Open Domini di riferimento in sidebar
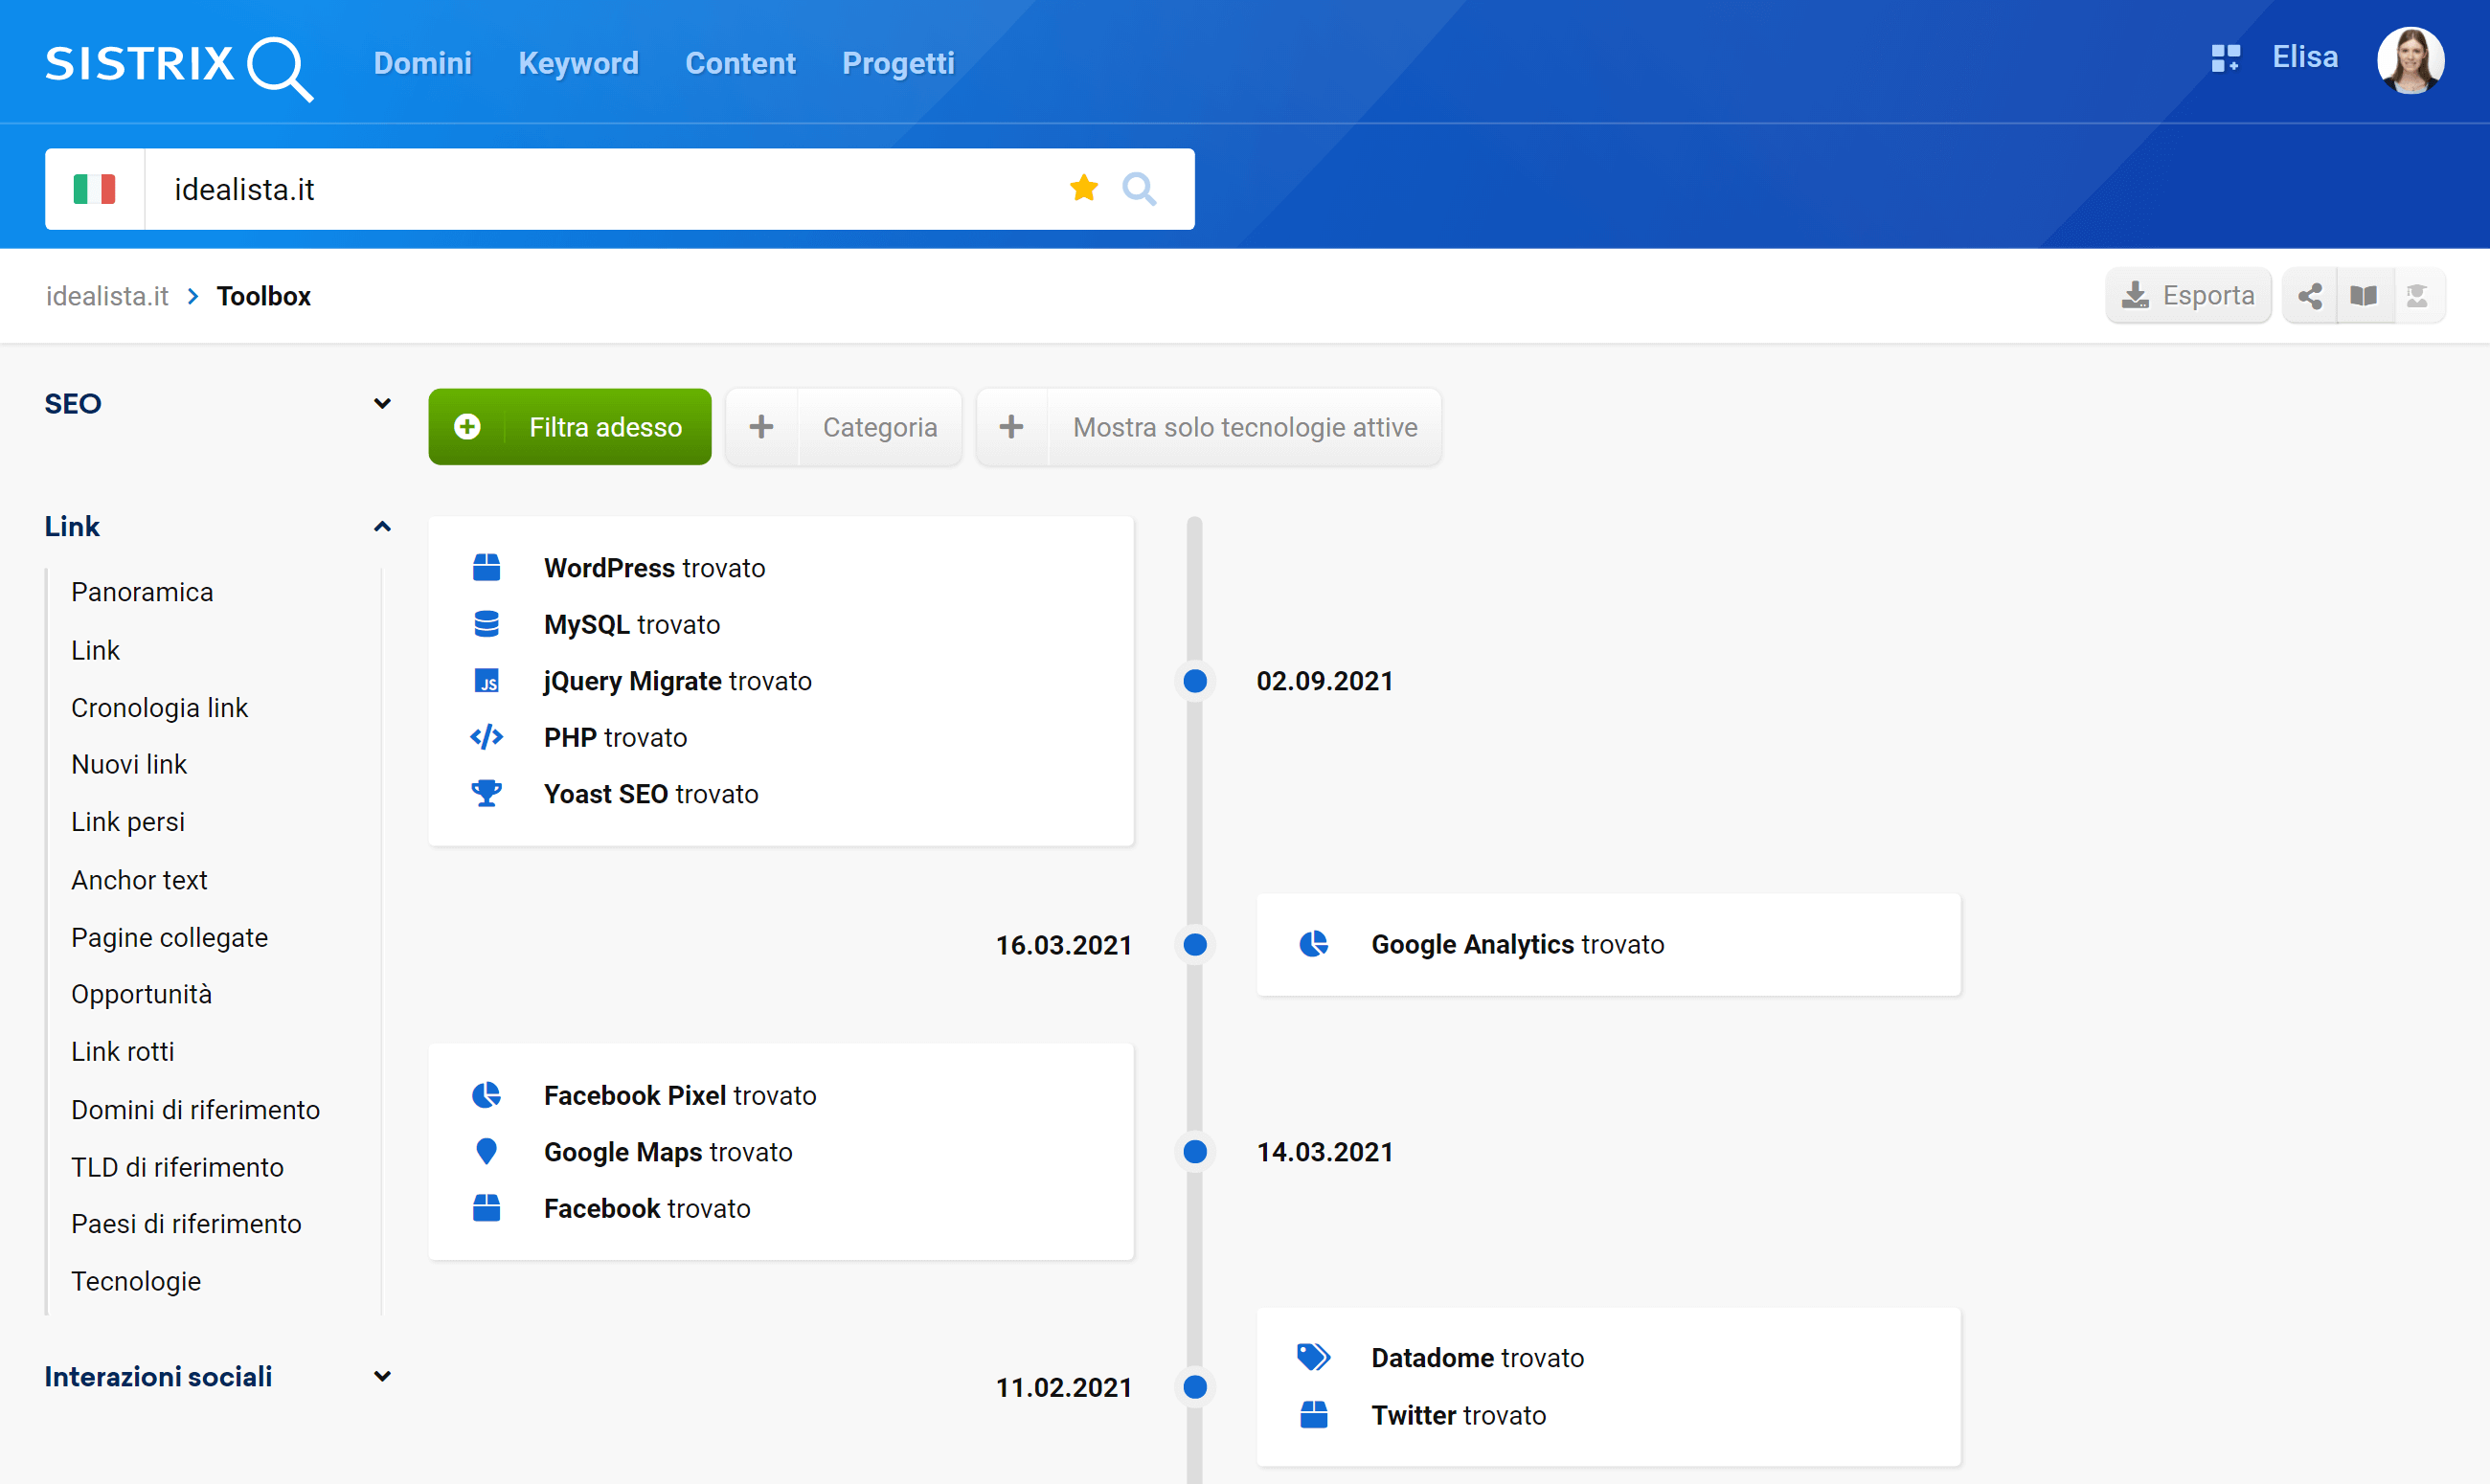The image size is (2490, 1484). (x=196, y=1110)
